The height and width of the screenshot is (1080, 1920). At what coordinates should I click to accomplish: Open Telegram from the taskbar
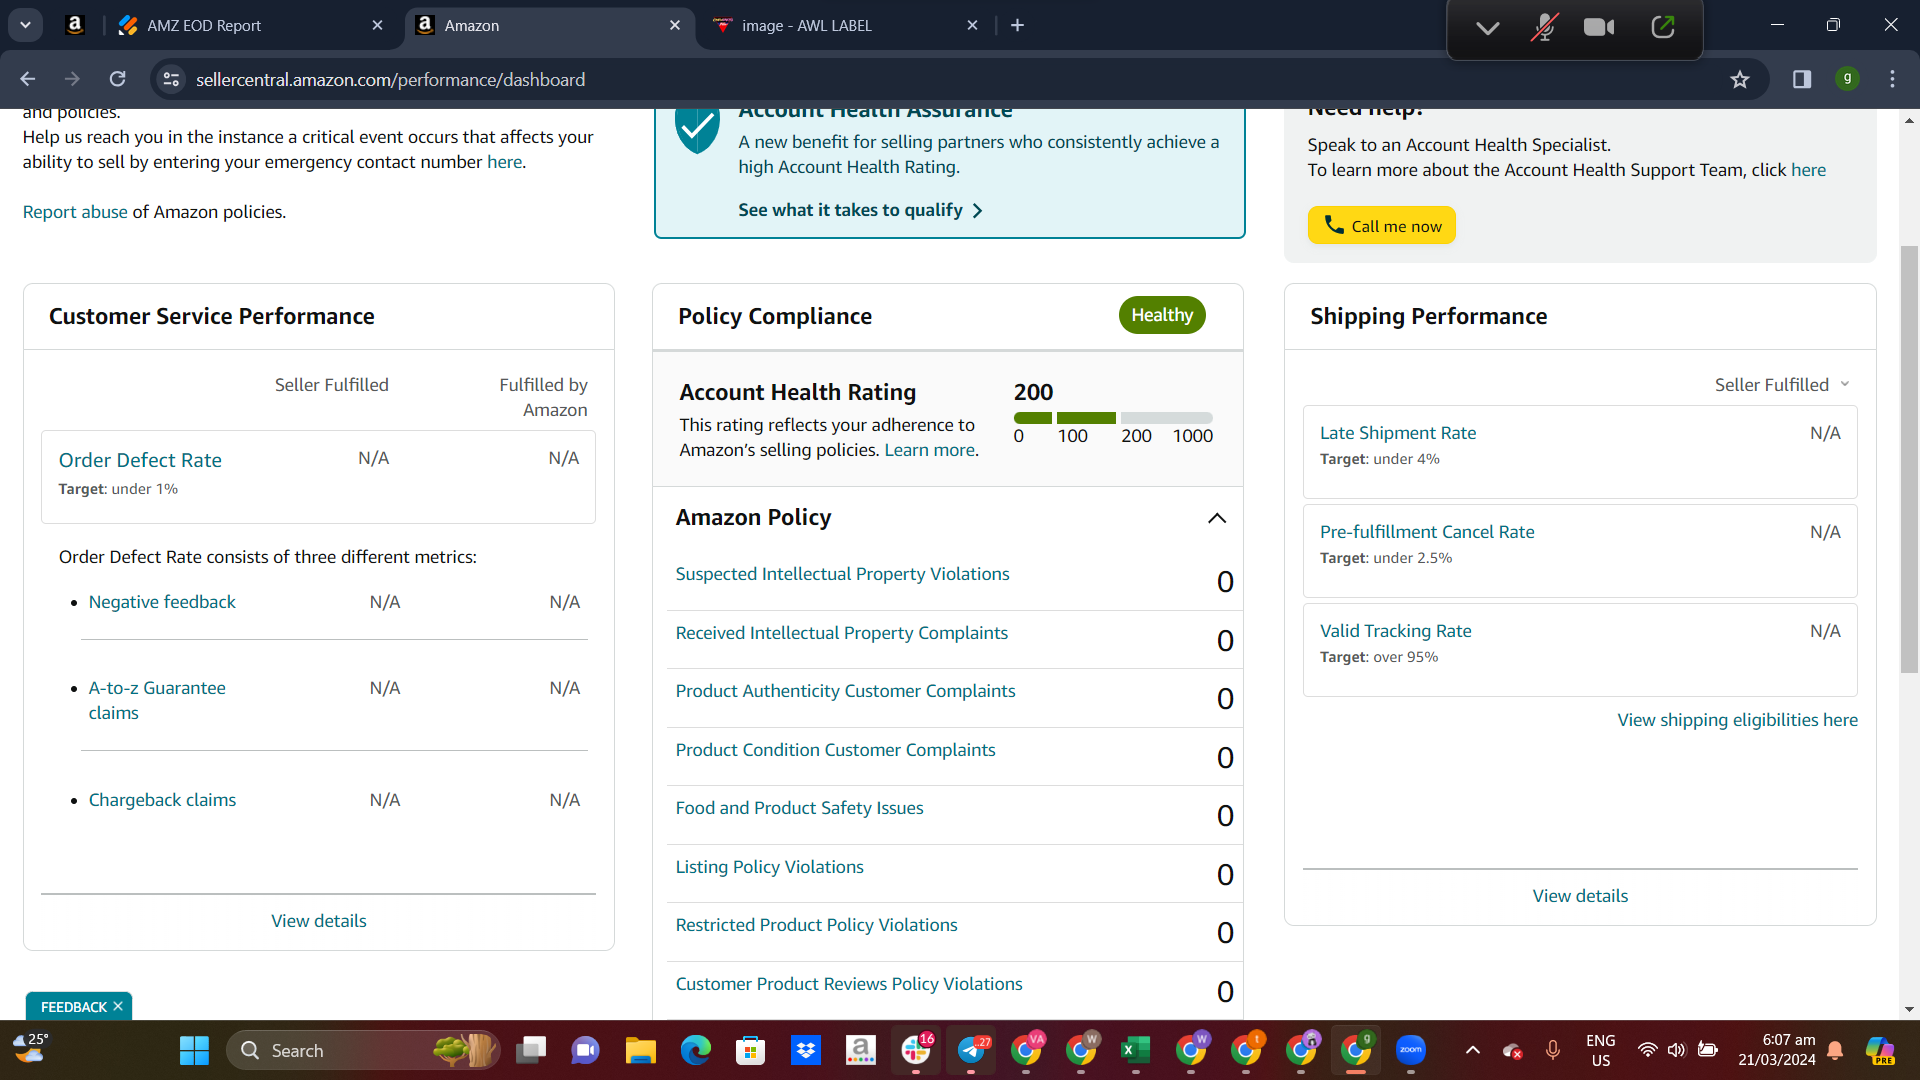(x=970, y=1050)
